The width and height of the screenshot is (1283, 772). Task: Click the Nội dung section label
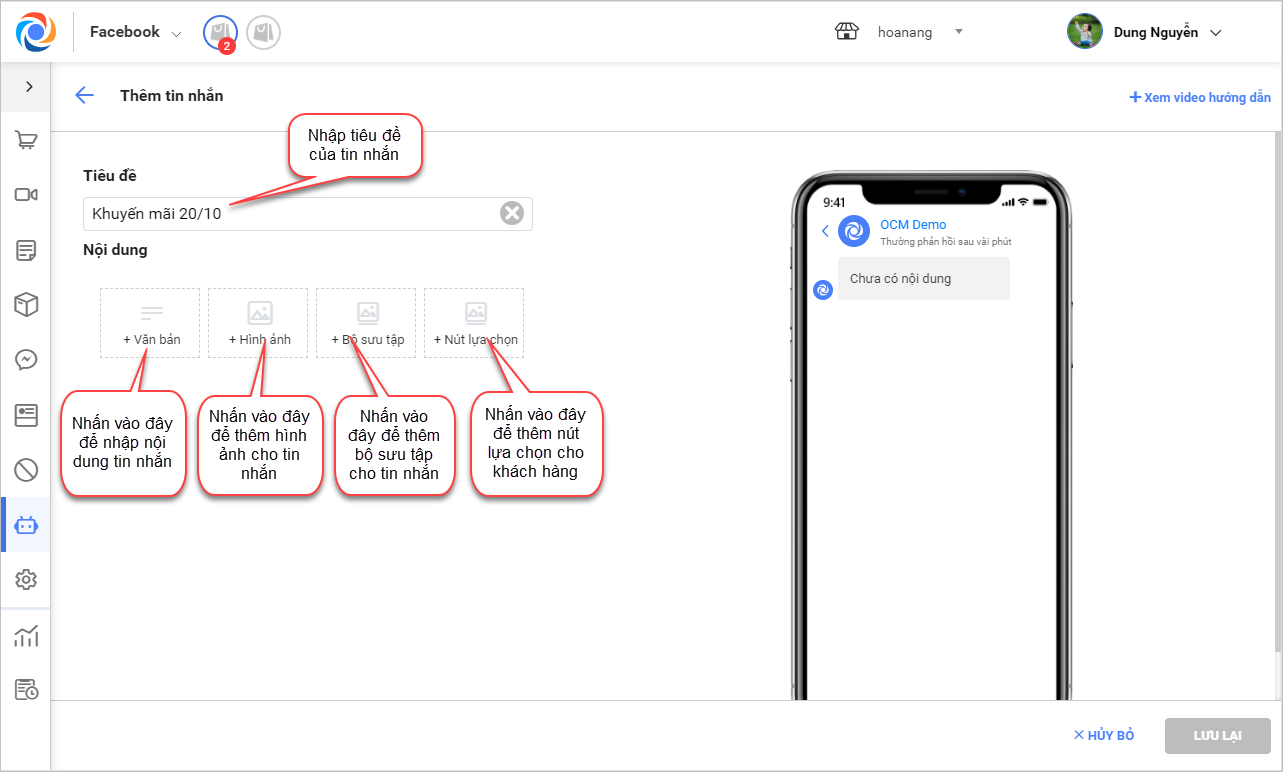coord(115,250)
